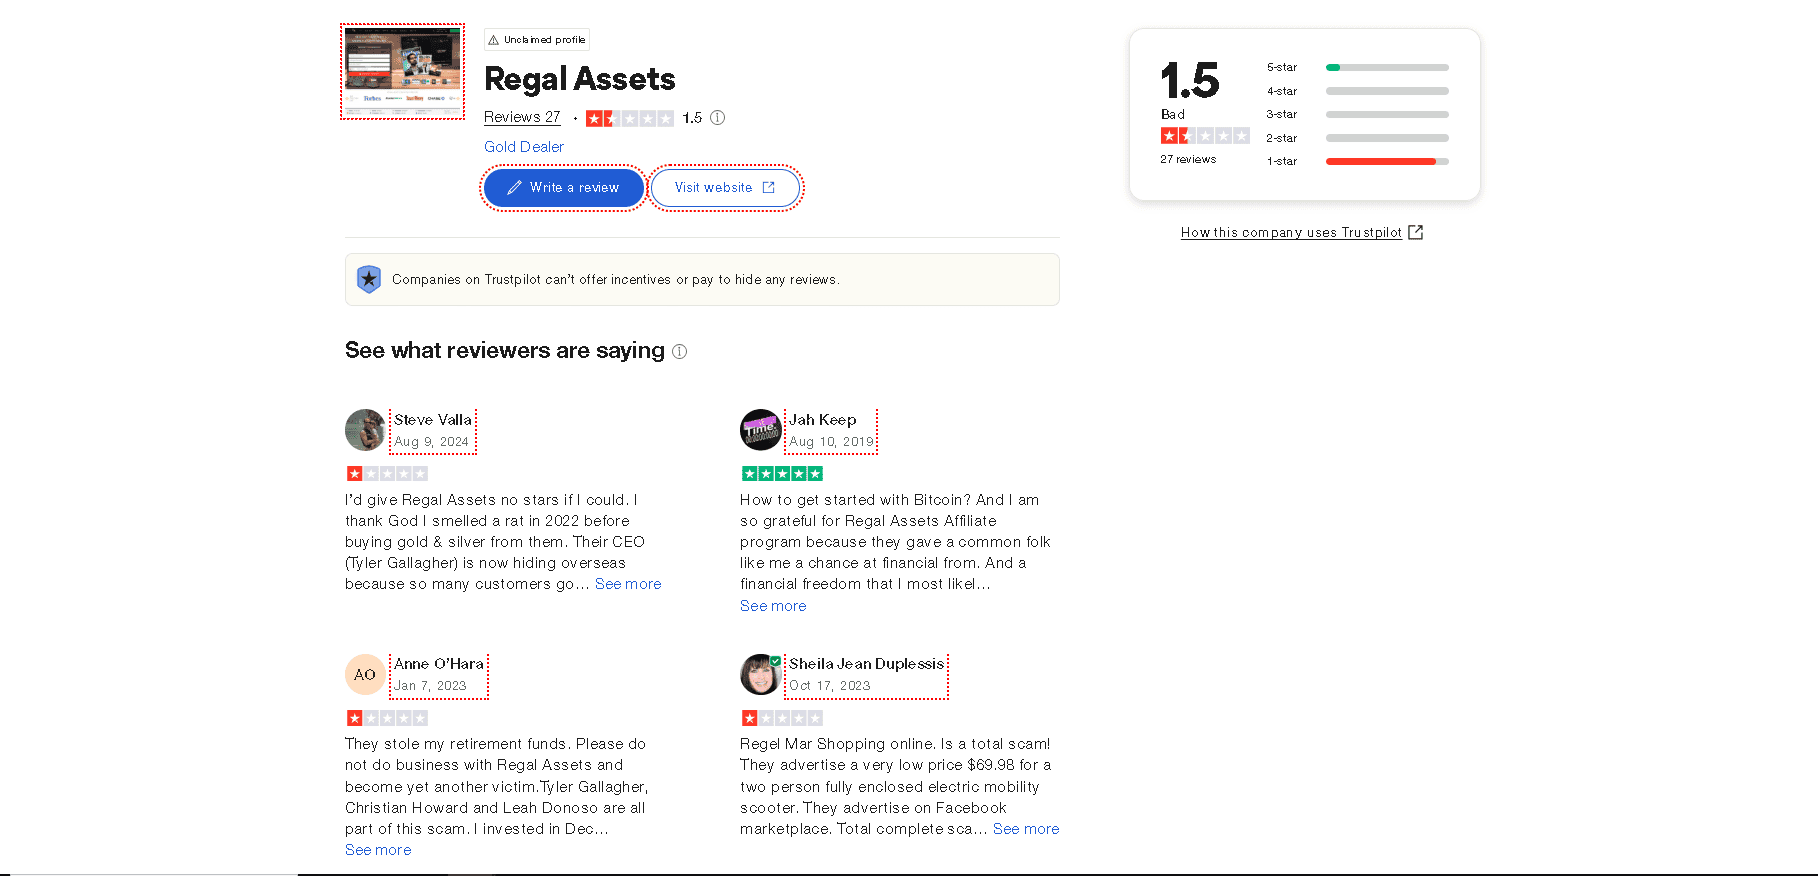The image size is (1818, 876).
Task: Expand See more on Sheila Jean Duplessis's review
Action: (x=1026, y=829)
